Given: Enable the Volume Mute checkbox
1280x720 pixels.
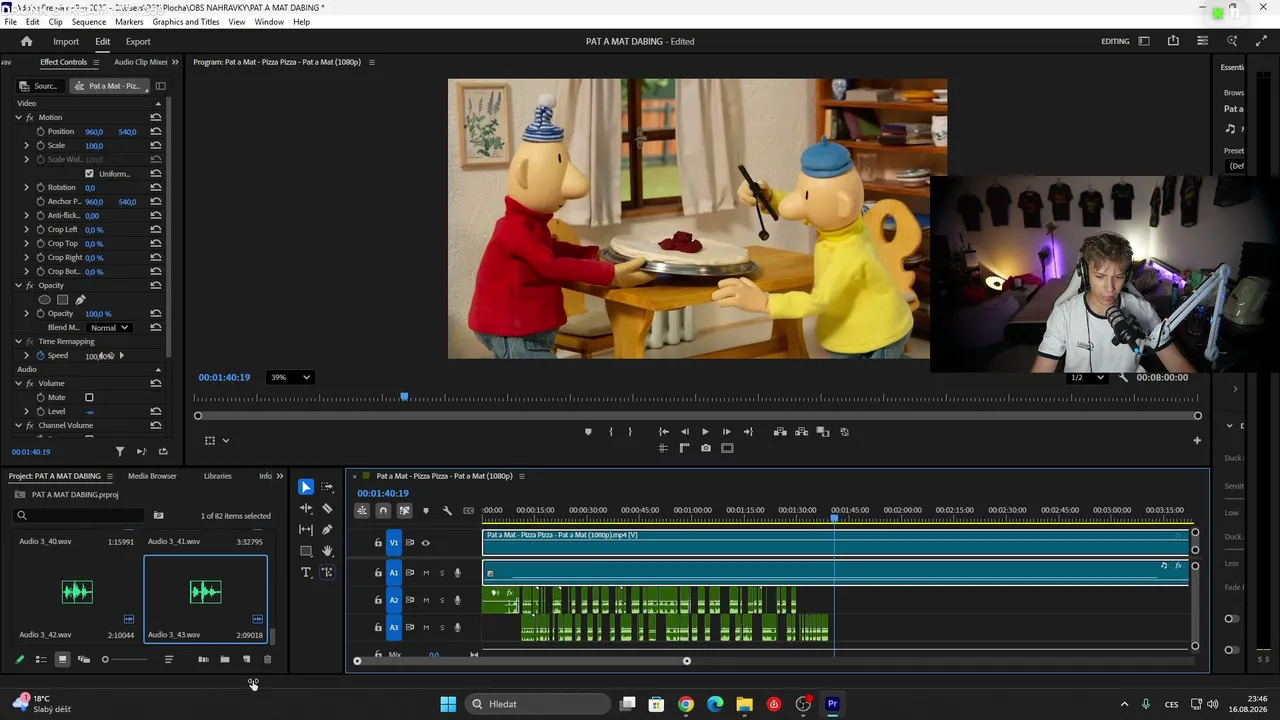Looking at the screenshot, I should click(89, 397).
